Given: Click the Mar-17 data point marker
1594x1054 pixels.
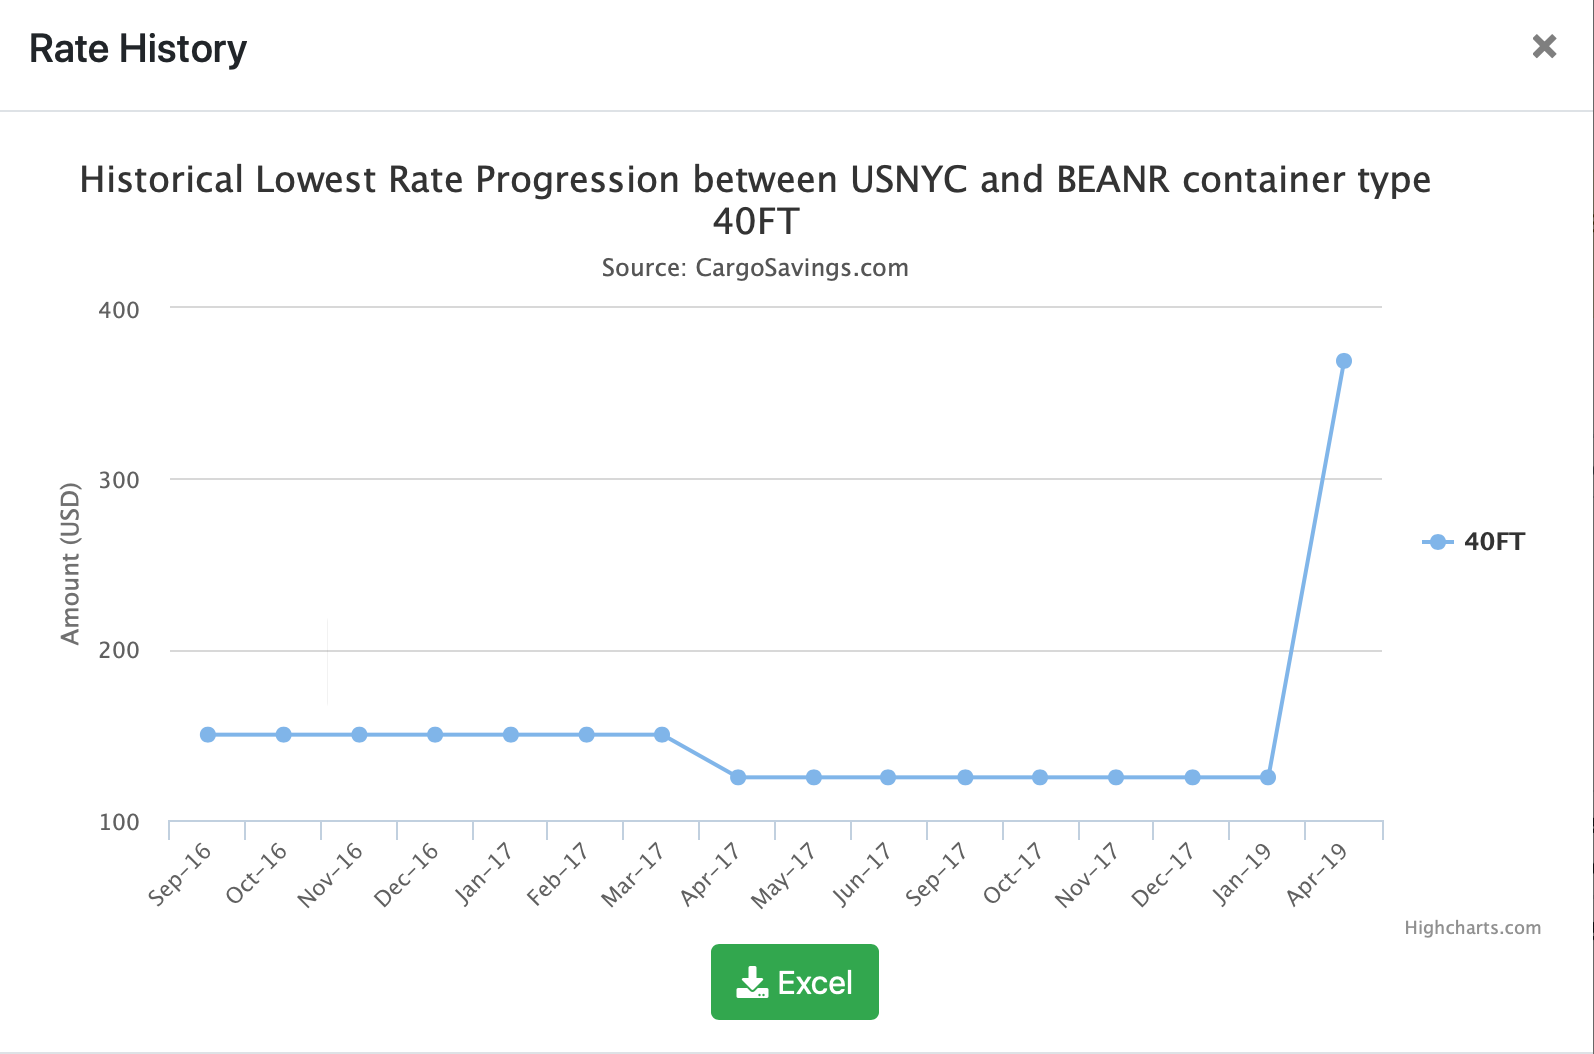Looking at the screenshot, I should [662, 735].
